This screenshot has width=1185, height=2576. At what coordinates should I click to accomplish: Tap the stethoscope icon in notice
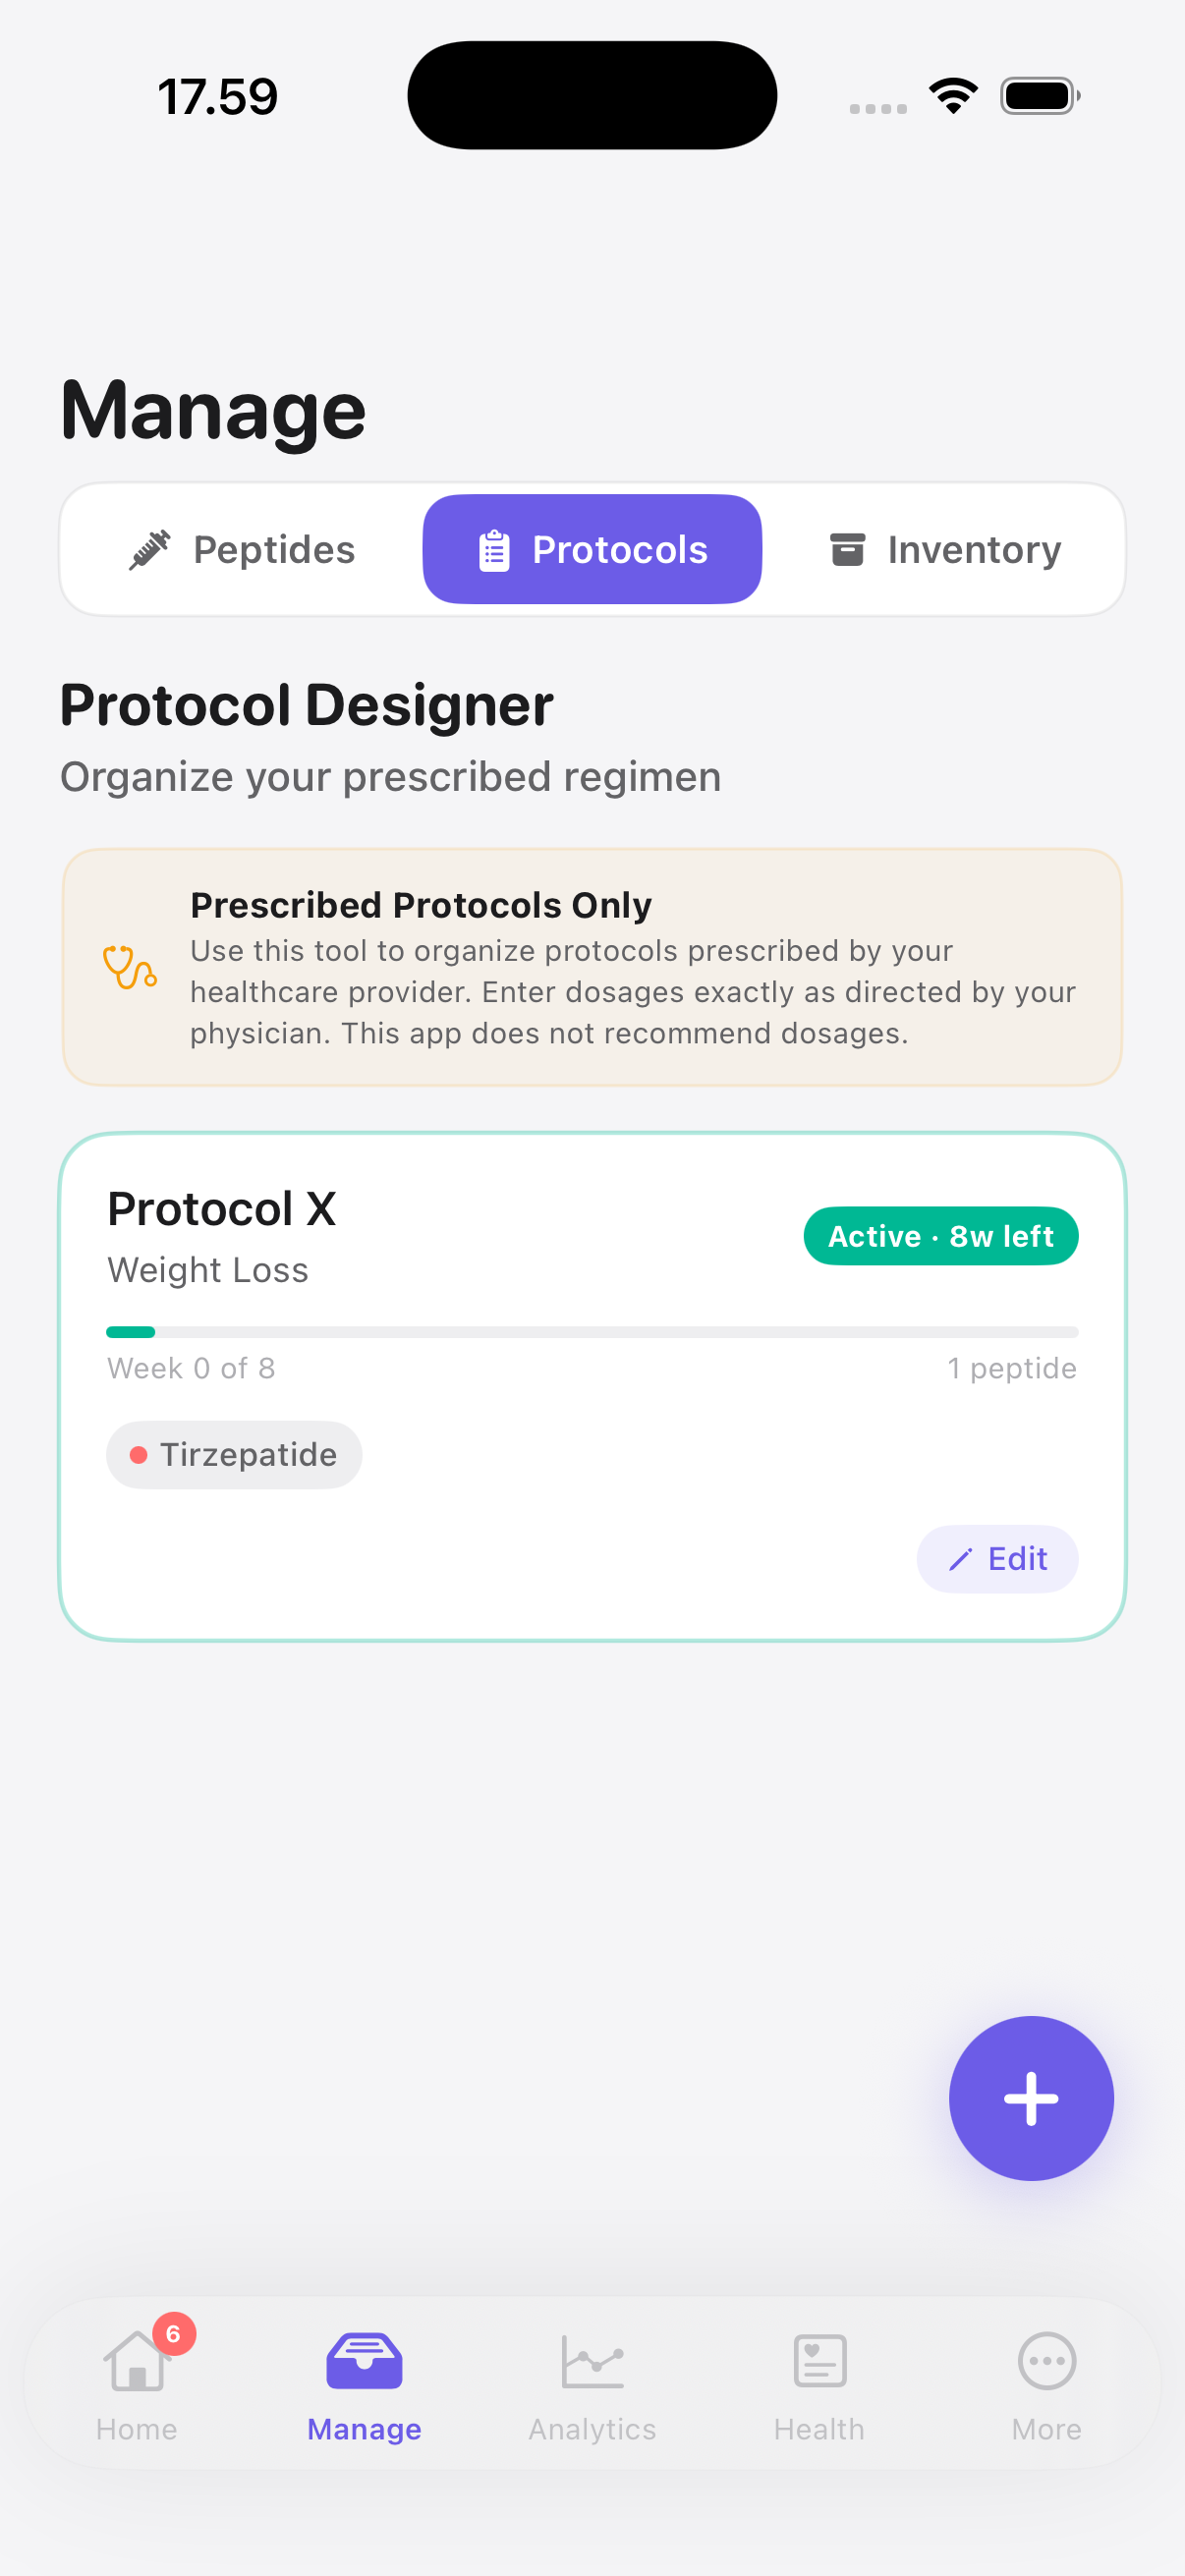[x=130, y=967]
